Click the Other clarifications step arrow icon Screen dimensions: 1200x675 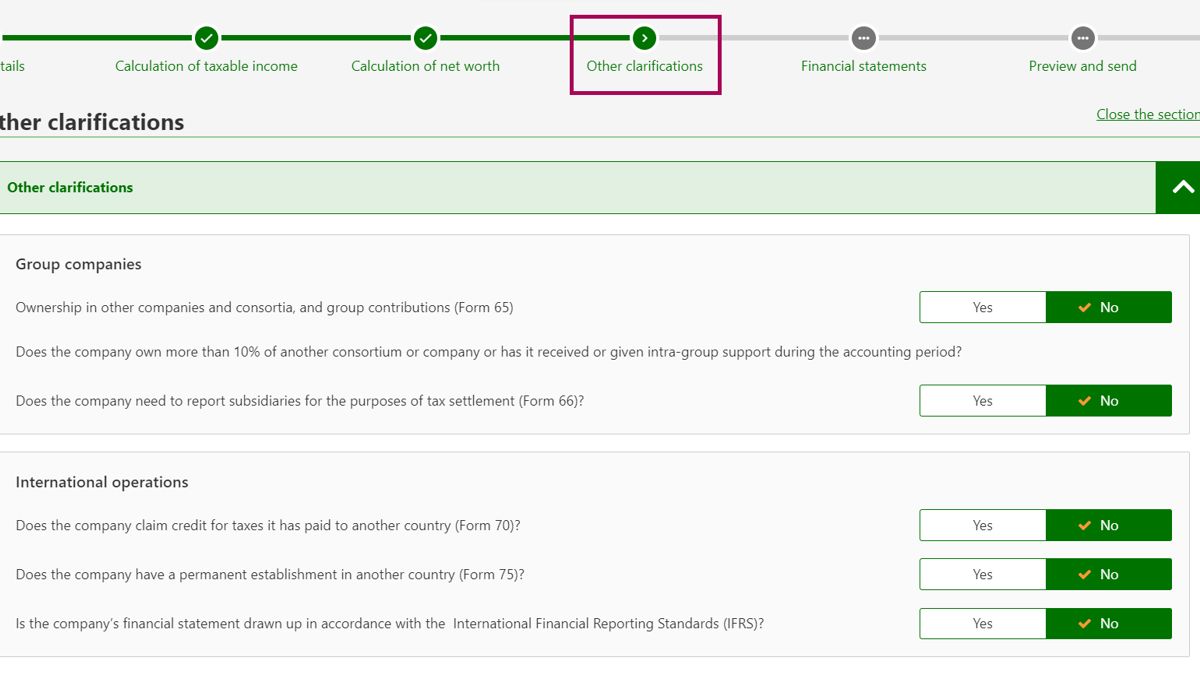point(645,38)
